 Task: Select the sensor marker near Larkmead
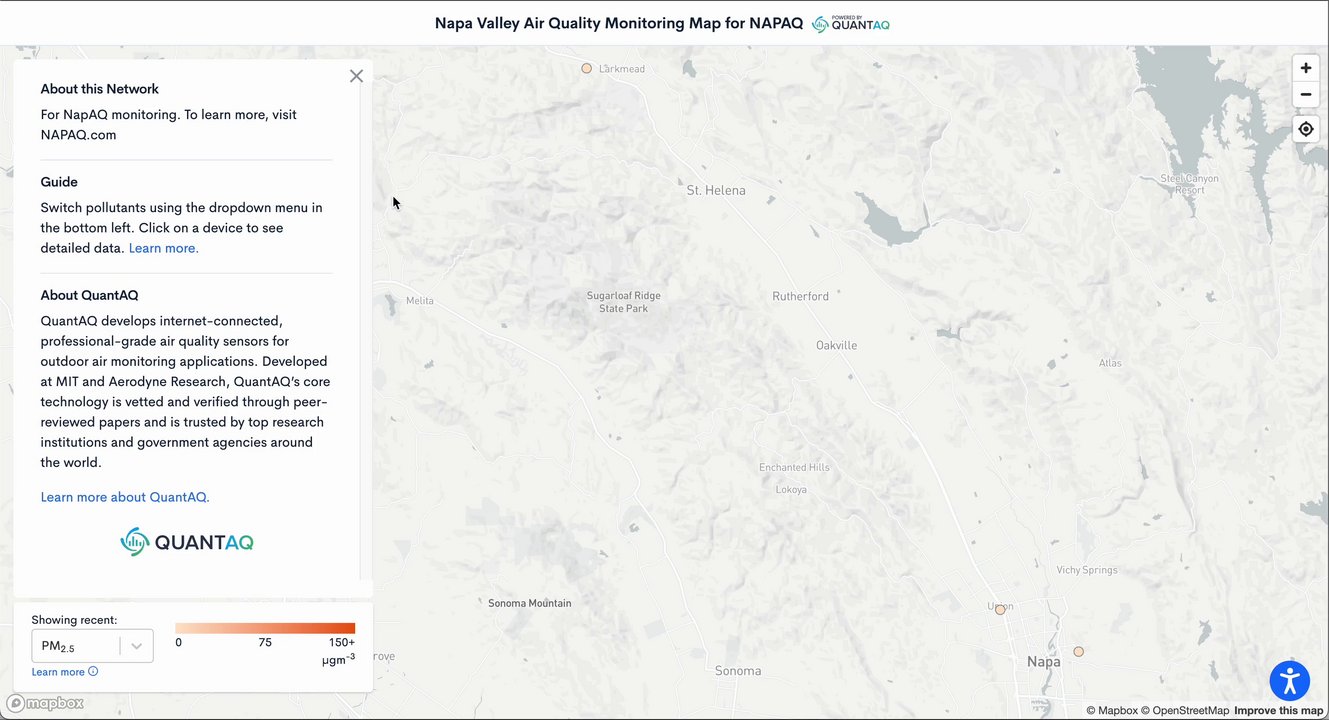coord(587,69)
